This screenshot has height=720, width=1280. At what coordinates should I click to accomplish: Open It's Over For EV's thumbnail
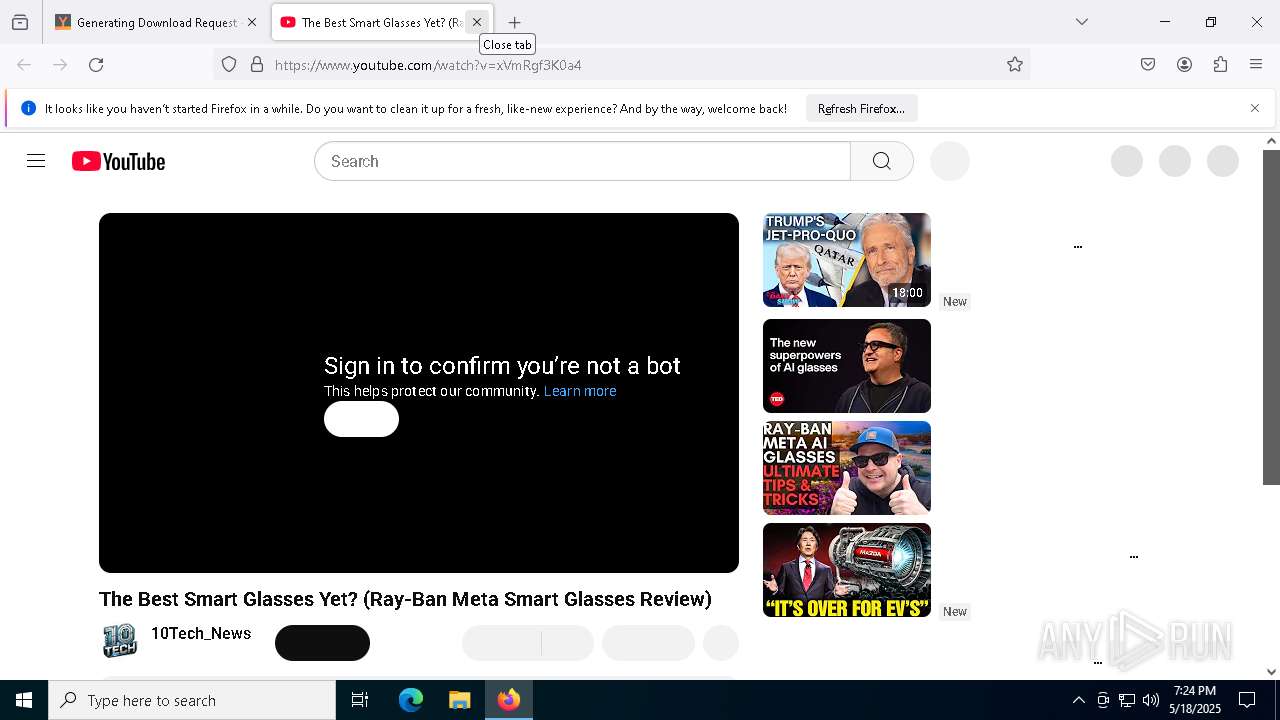847,570
